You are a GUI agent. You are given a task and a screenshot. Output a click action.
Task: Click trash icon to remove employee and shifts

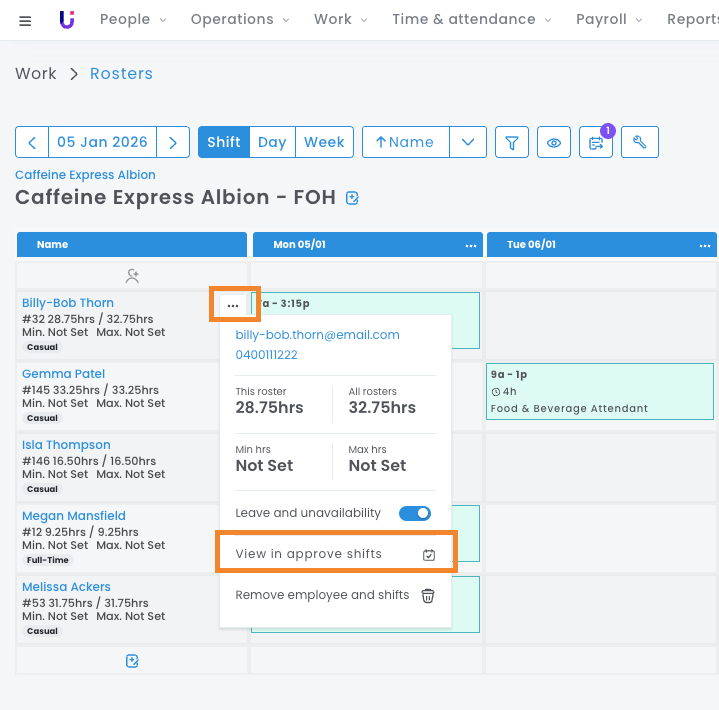pyautogui.click(x=428, y=596)
